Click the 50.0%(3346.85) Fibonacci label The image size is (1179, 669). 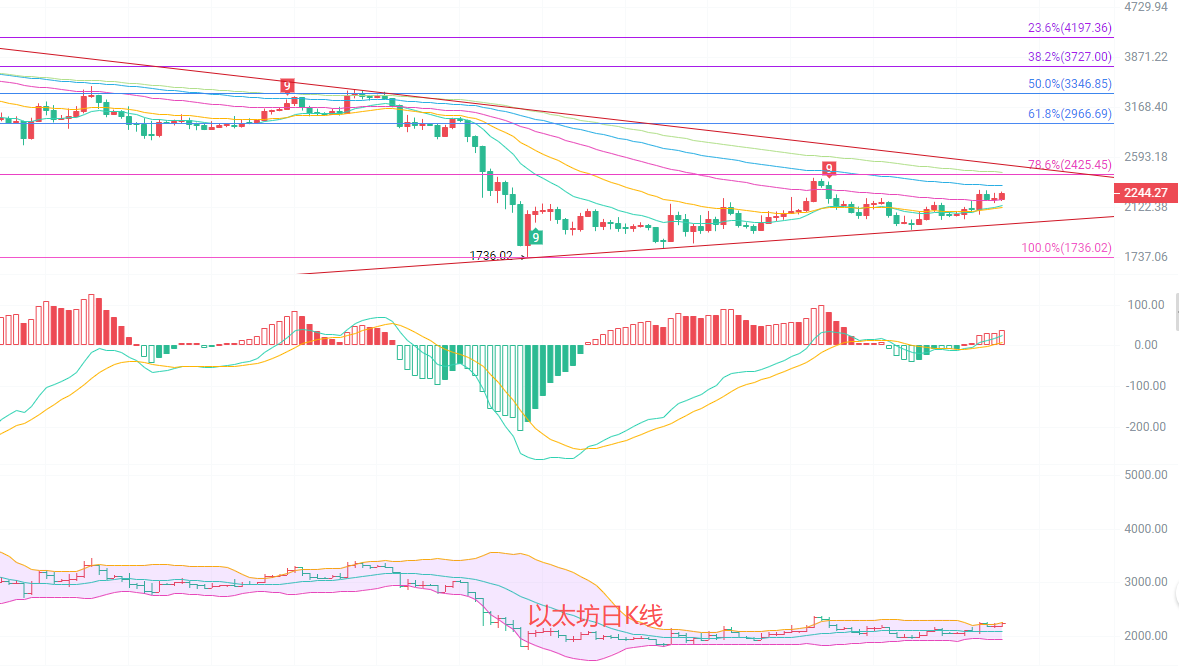(1070, 85)
